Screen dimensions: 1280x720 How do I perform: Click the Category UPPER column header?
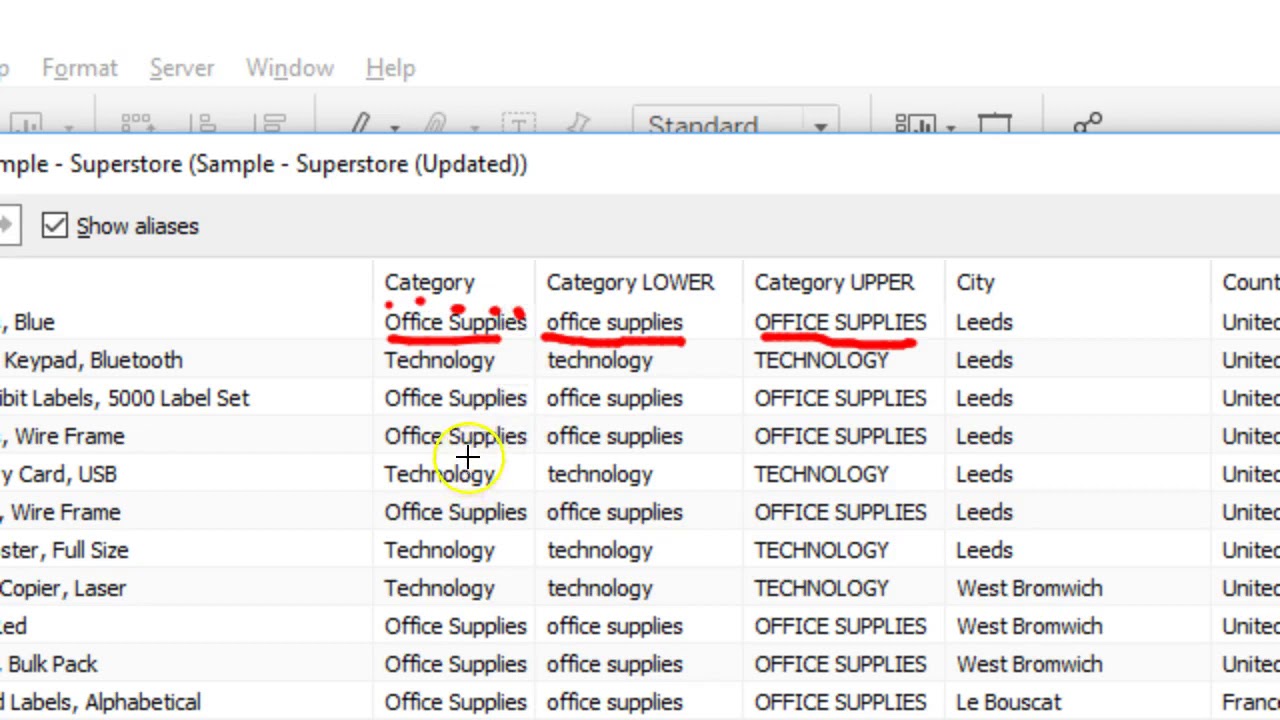click(834, 283)
